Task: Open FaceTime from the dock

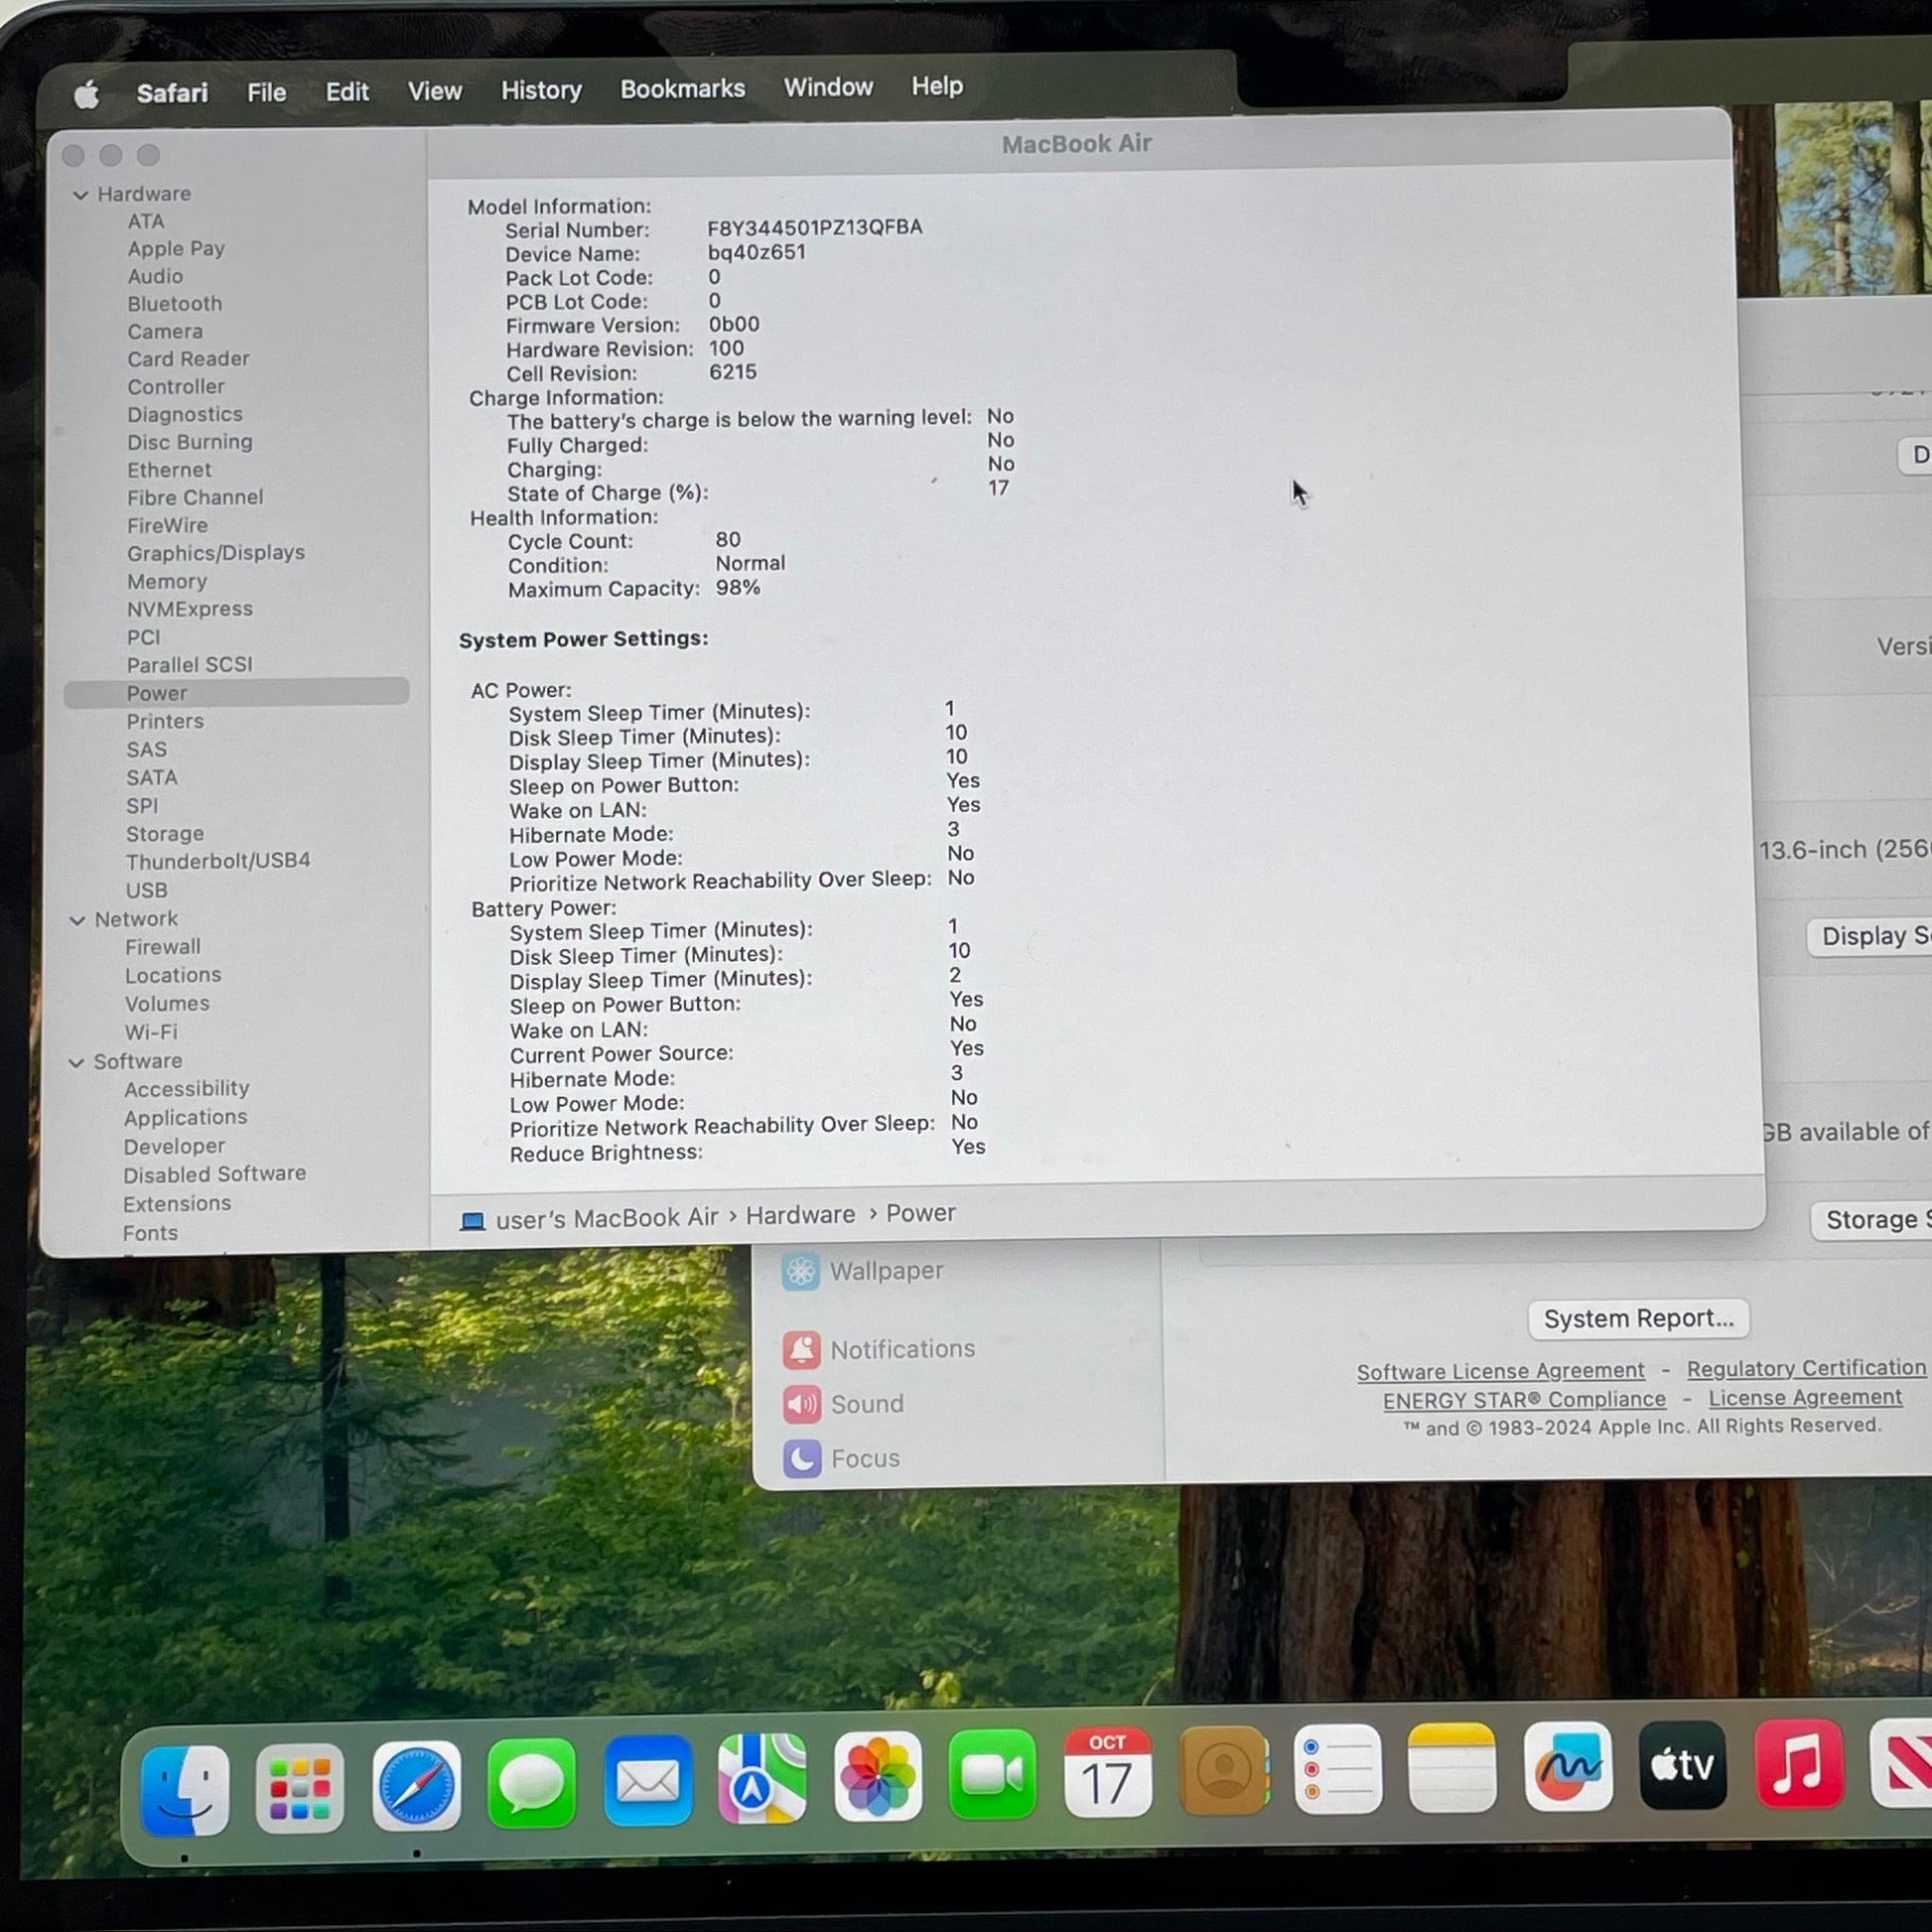Action: click(992, 1774)
